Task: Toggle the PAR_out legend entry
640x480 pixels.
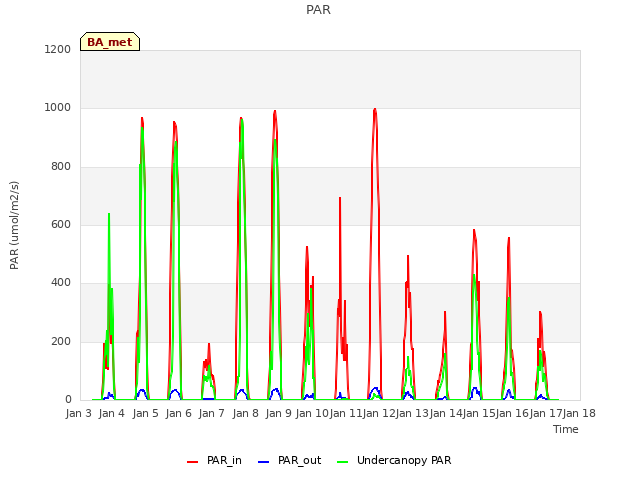Action: 290,460
